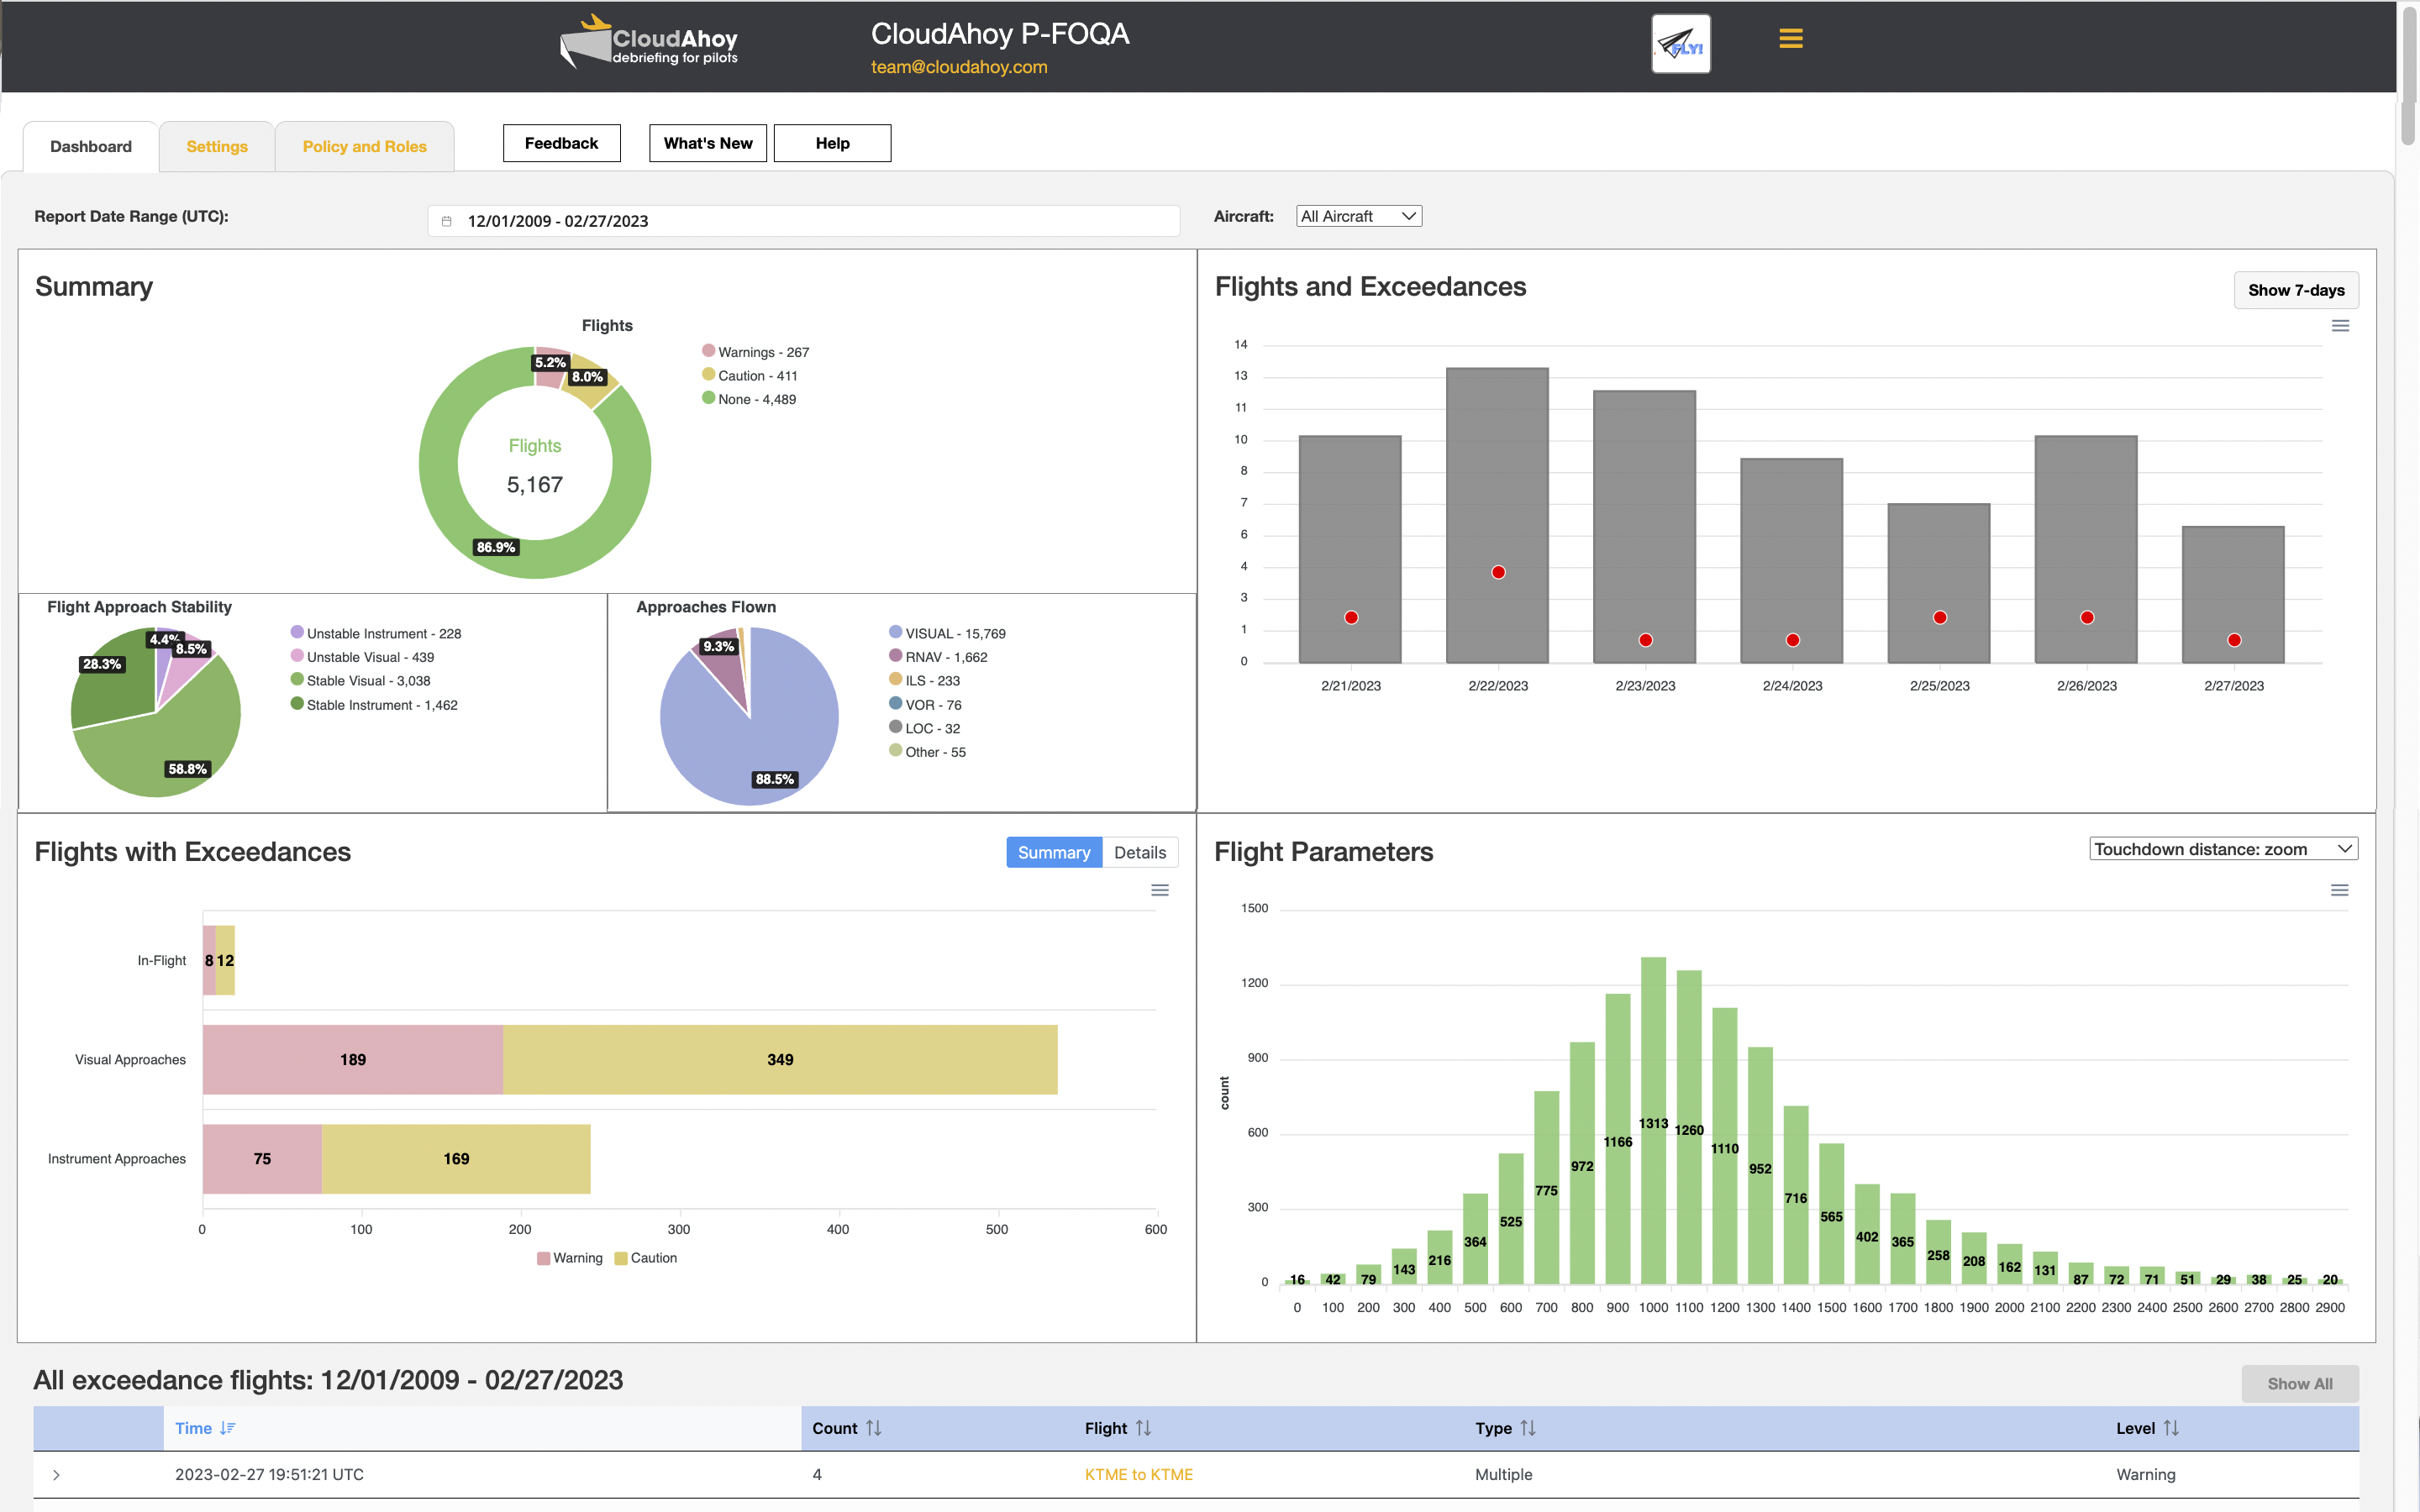2420x1512 pixels.
Task: Click the Show 7-days button
Action: (2296, 290)
